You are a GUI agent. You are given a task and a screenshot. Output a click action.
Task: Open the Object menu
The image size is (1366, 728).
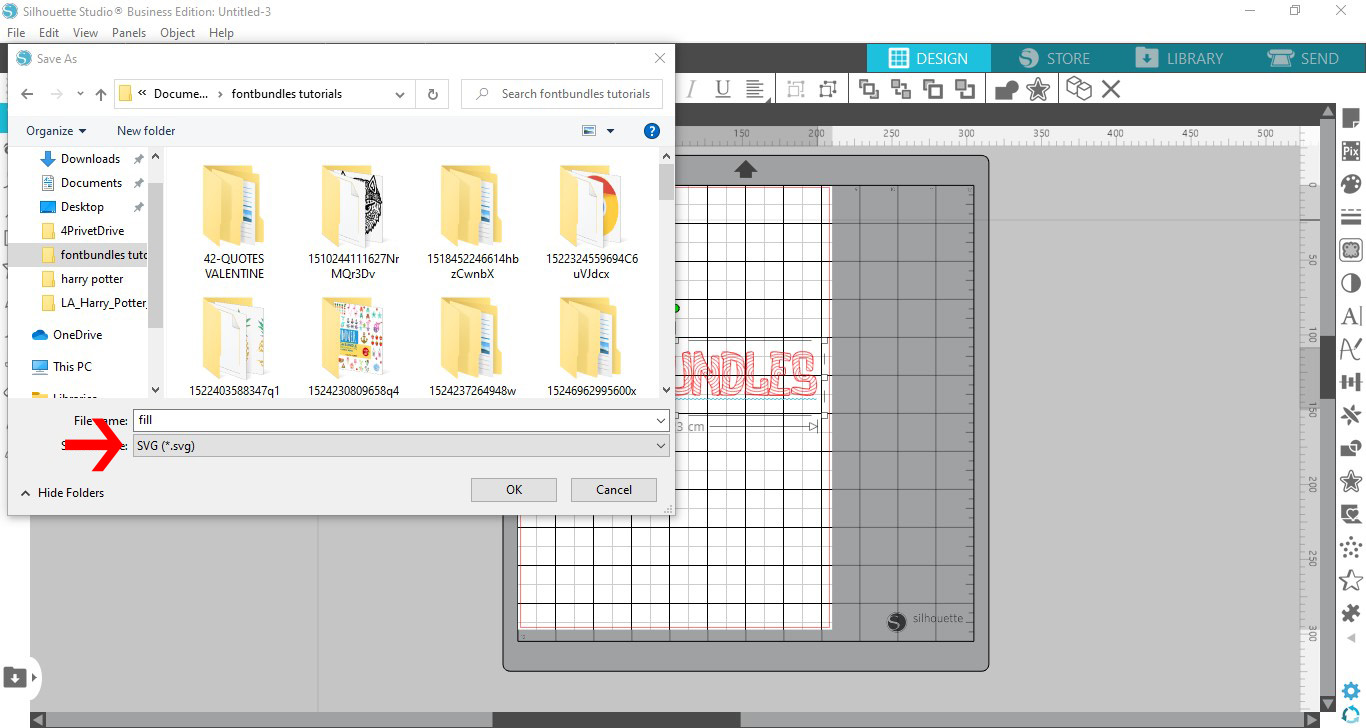(178, 33)
